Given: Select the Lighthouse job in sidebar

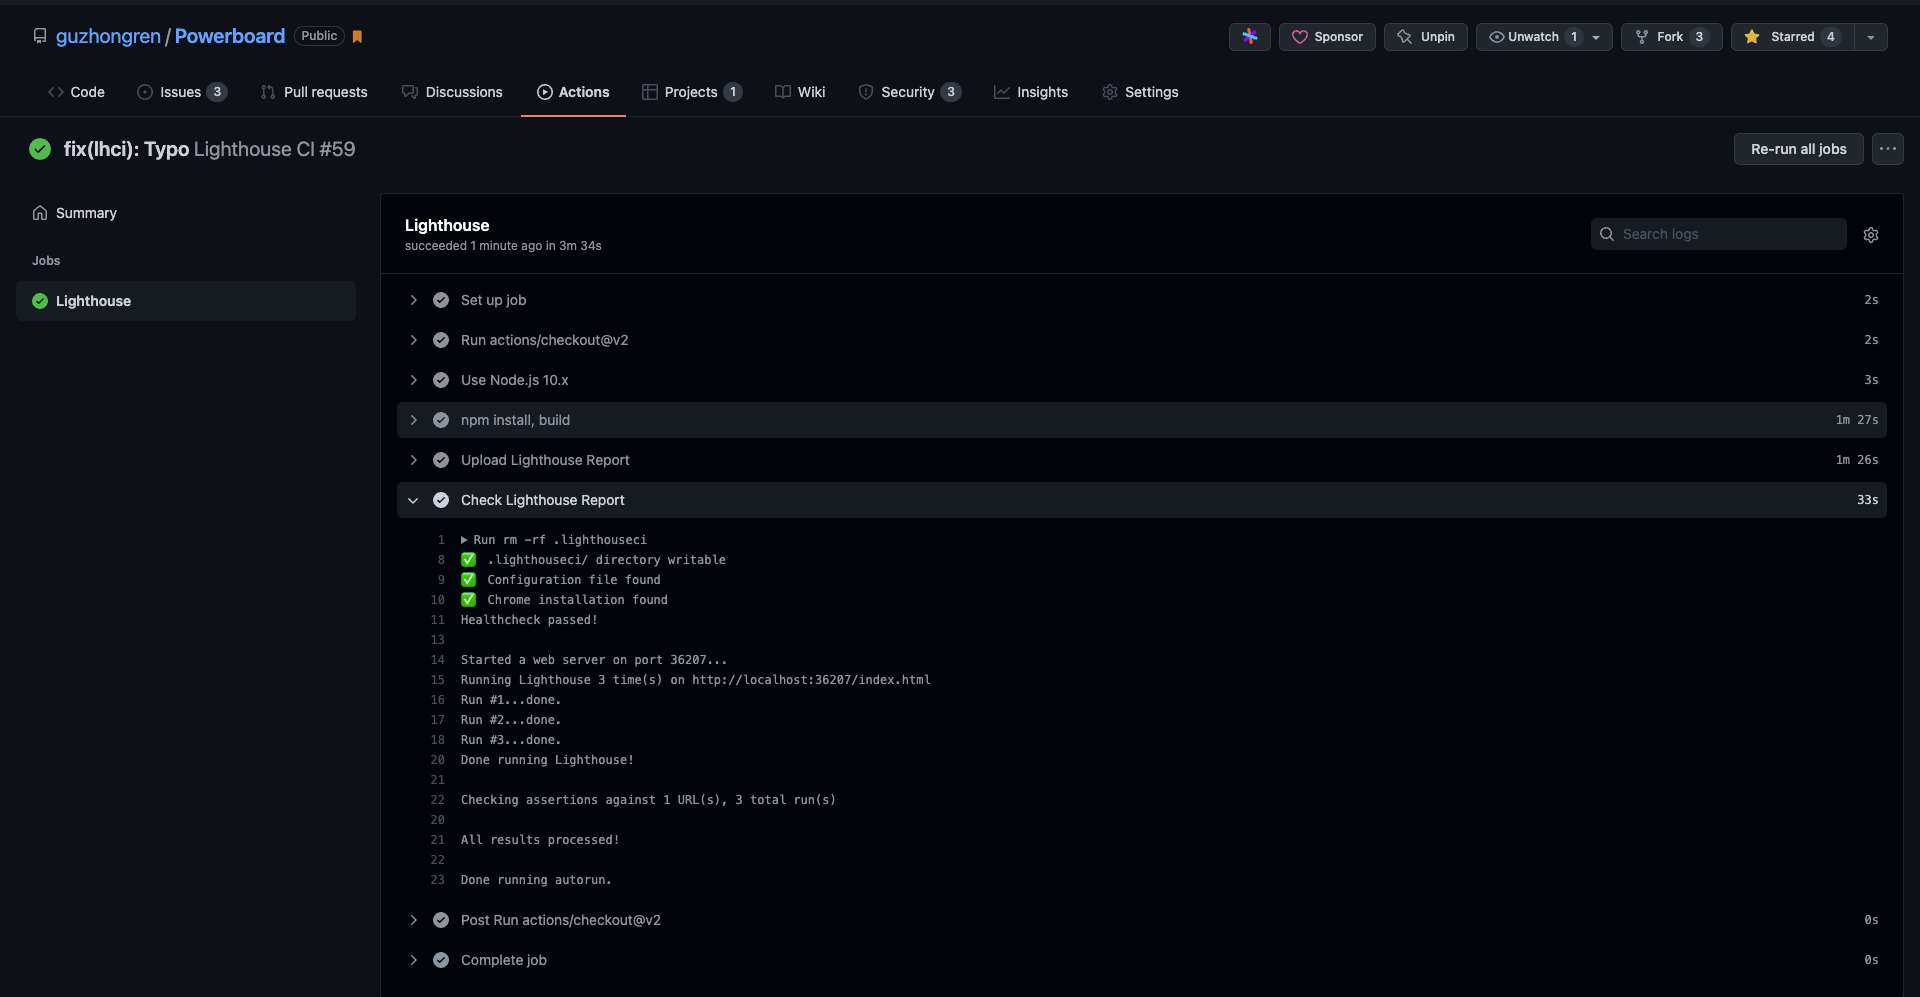Looking at the screenshot, I should [x=186, y=301].
